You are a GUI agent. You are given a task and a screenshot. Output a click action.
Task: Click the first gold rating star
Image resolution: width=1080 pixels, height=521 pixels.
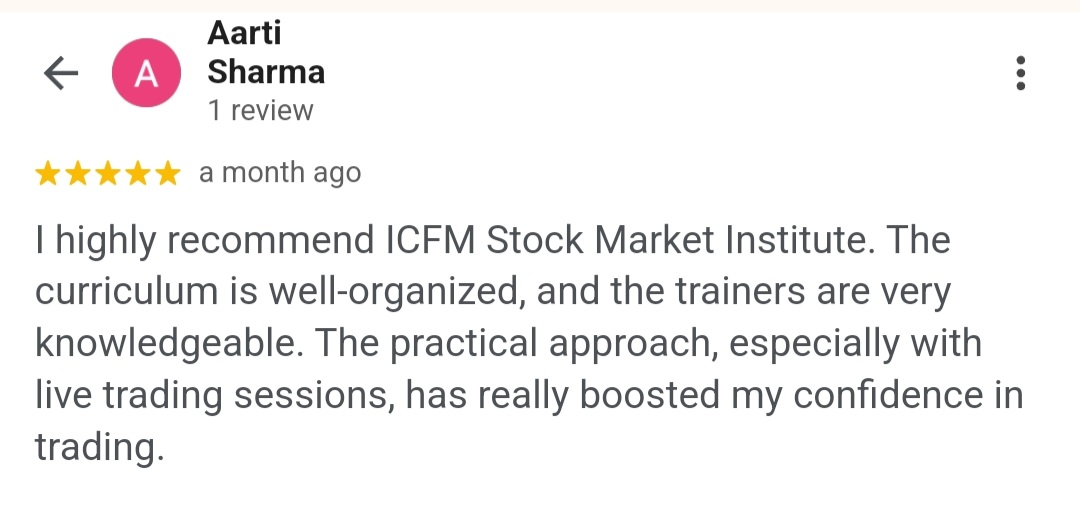point(48,174)
